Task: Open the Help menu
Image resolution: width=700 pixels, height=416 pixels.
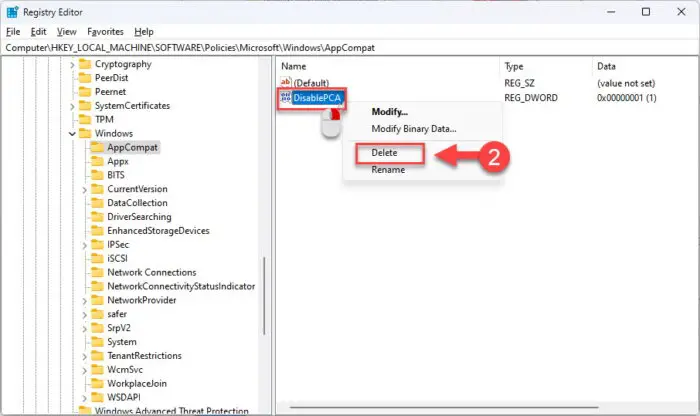Action: (x=144, y=32)
